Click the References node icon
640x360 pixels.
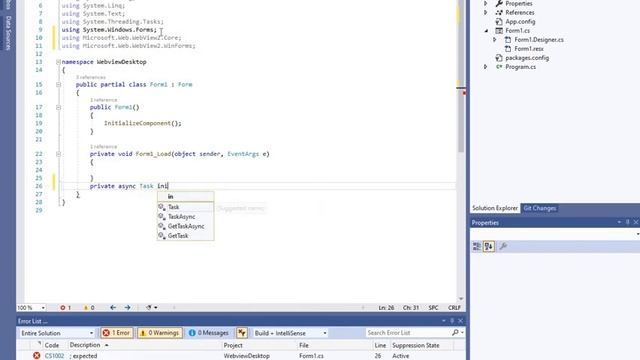pos(499,13)
